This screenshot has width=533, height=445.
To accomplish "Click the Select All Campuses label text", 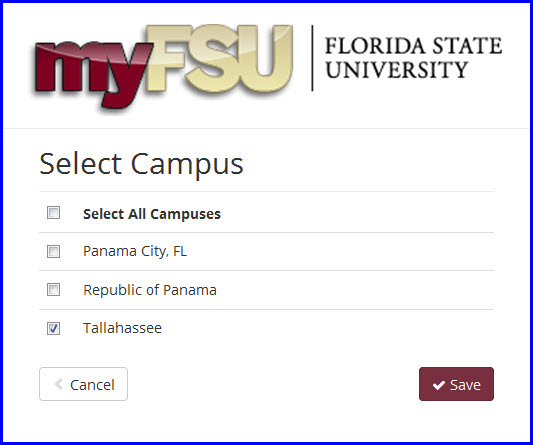I will click(152, 214).
